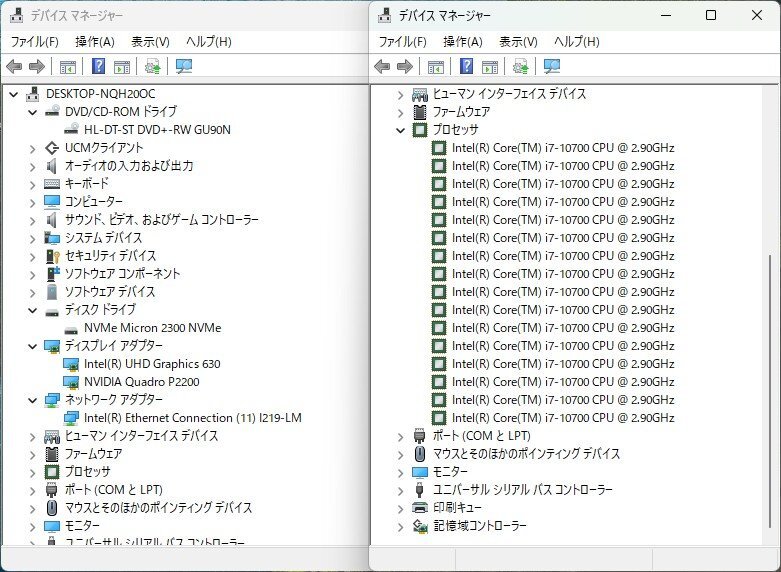Expand セキュリティ デバイス category

[x=33, y=256]
